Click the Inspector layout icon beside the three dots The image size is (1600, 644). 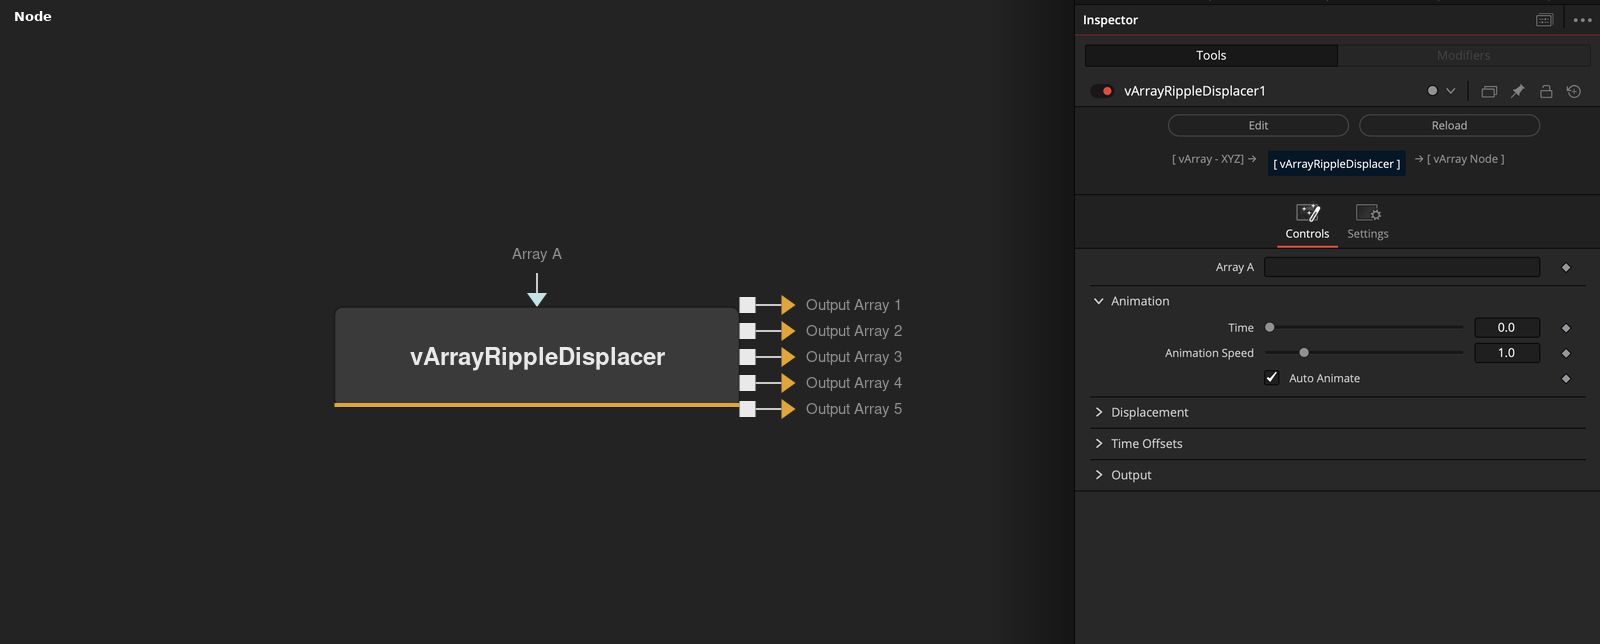click(1544, 20)
